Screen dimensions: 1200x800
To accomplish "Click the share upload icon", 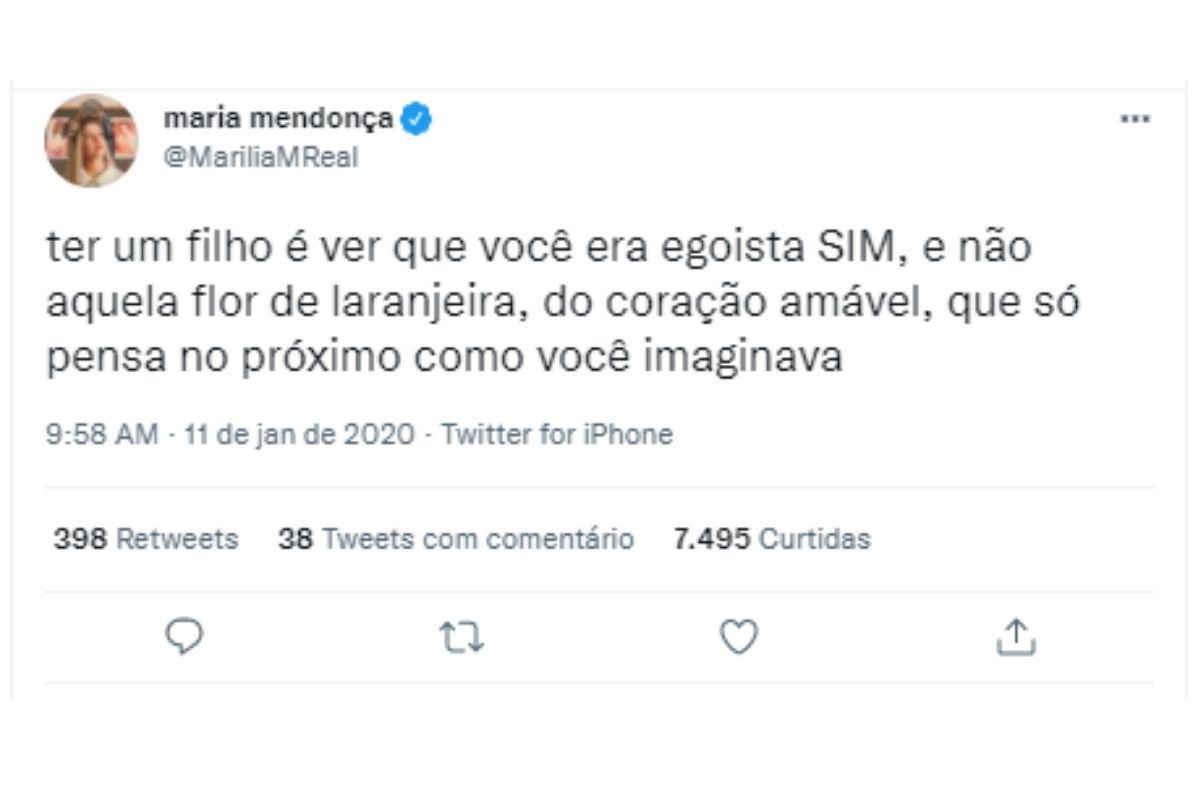I will click(1018, 636).
